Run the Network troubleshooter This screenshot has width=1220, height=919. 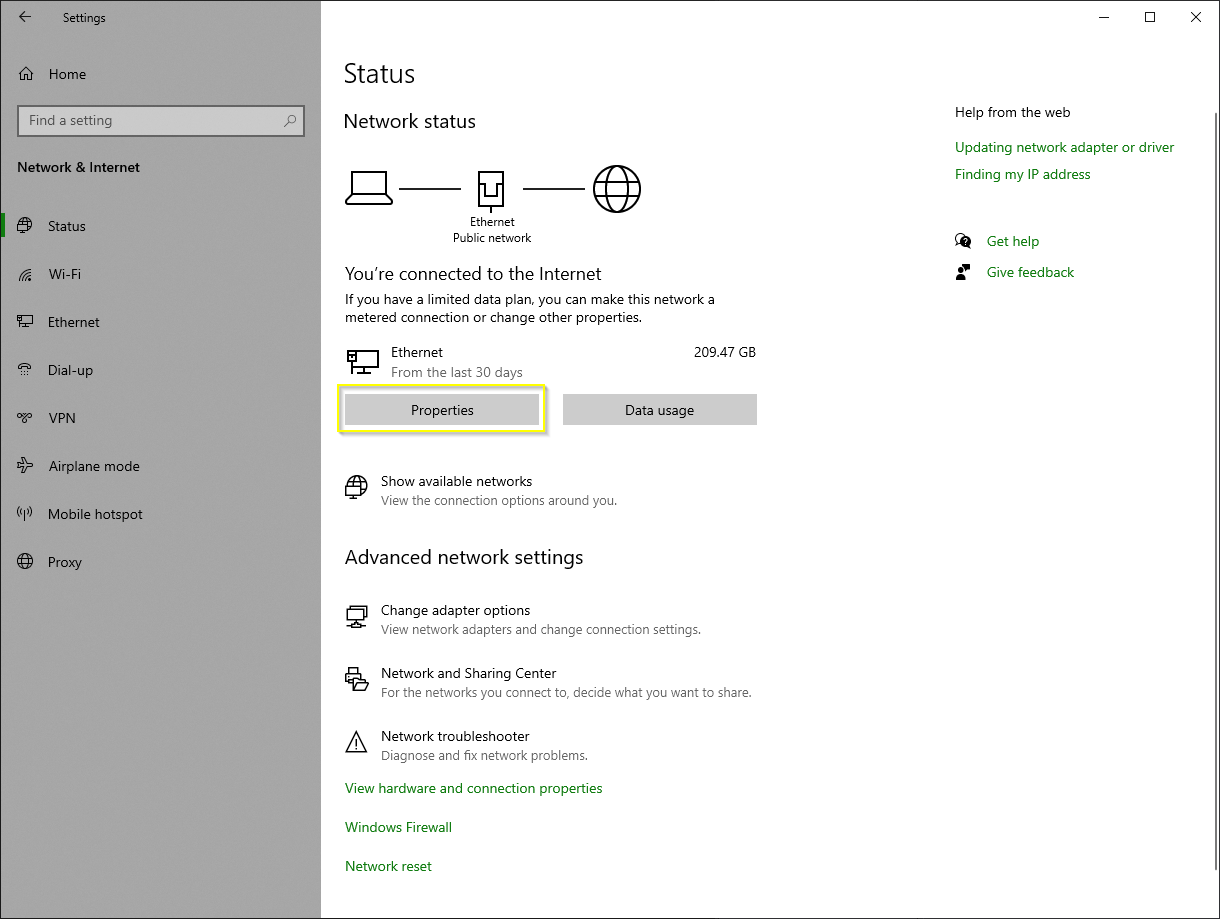click(467, 745)
